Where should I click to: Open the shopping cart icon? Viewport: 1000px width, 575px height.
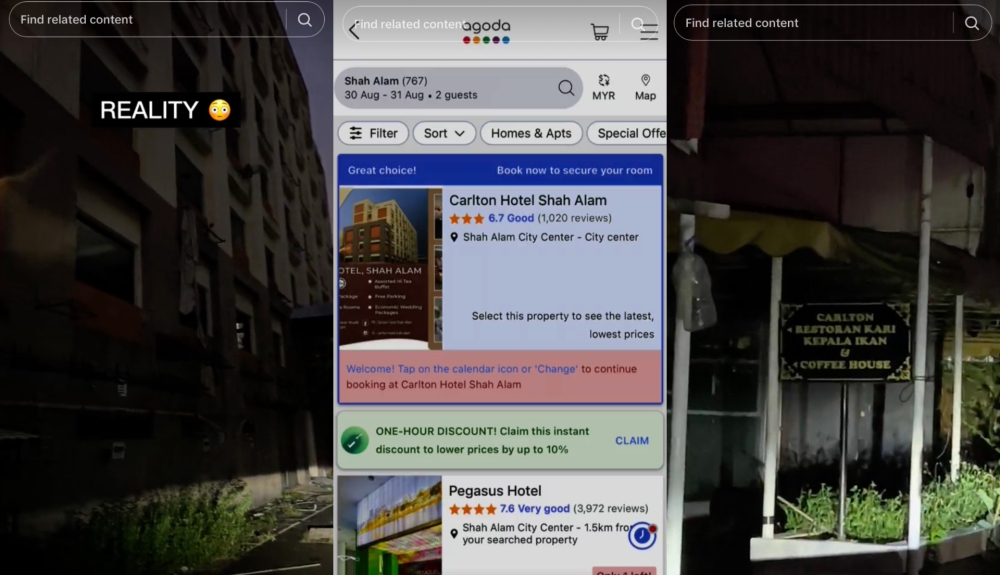pyautogui.click(x=599, y=31)
